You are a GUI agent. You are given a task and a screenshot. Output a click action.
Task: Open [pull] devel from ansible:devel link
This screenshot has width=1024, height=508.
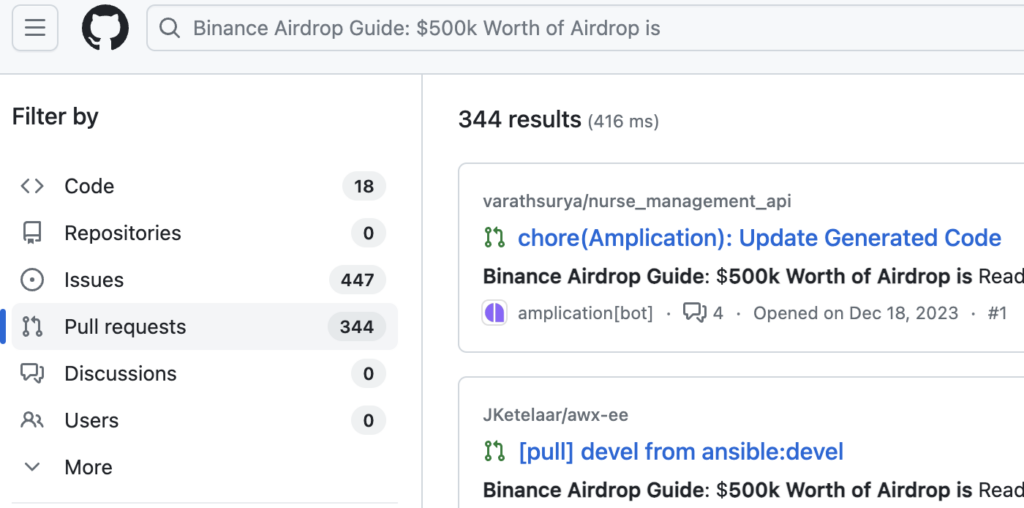(680, 451)
